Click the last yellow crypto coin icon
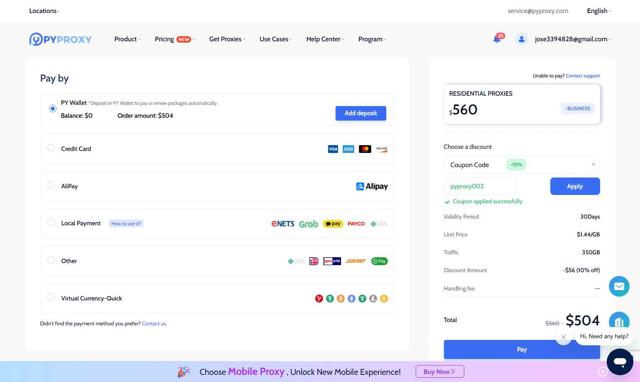640x382 pixels. pos(384,299)
